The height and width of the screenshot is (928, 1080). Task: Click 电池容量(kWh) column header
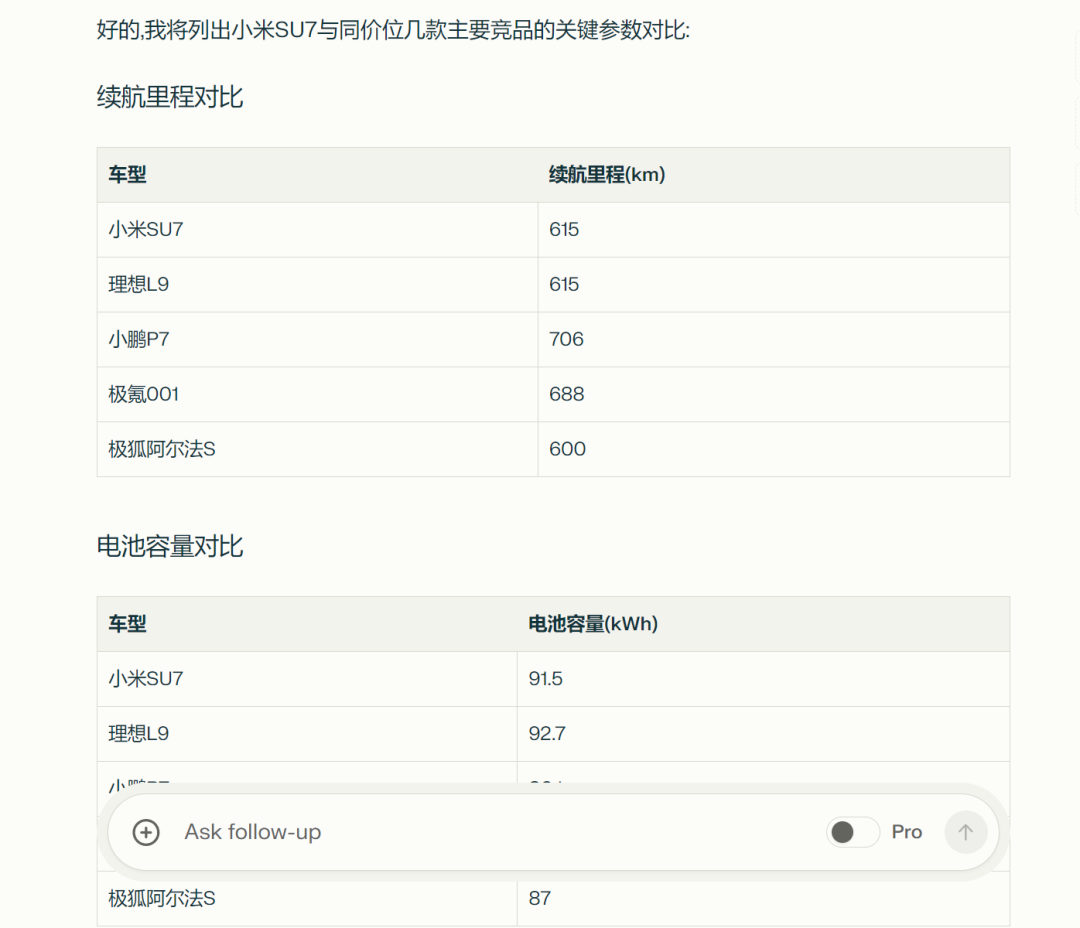click(x=593, y=624)
